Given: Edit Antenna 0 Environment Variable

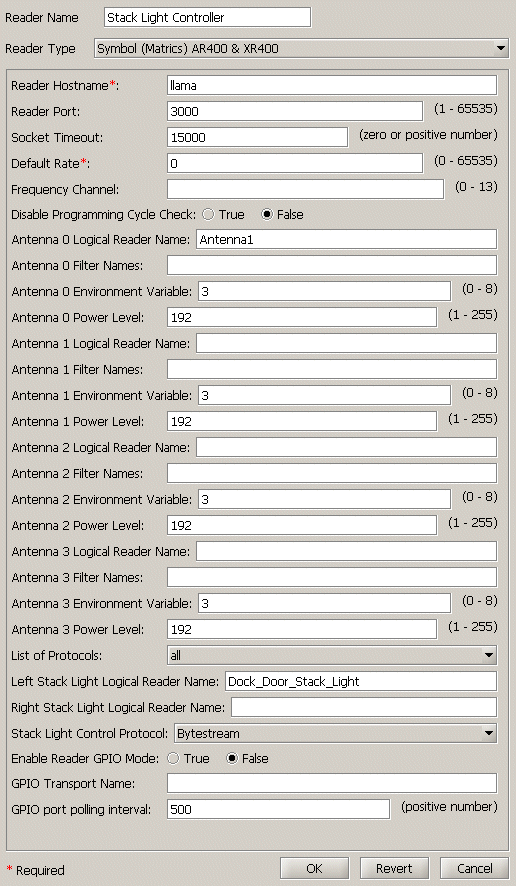Looking at the screenshot, I should pyautogui.click(x=324, y=292).
